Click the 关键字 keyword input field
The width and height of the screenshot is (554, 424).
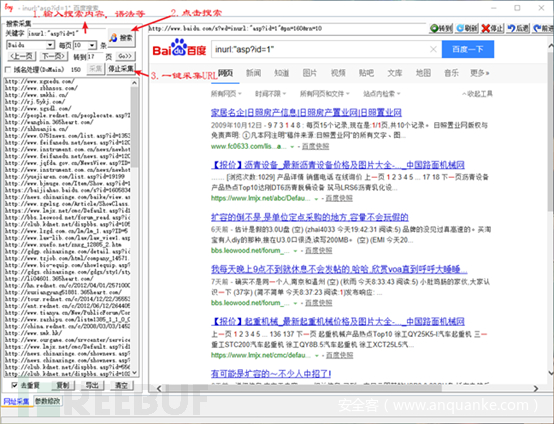(x=66, y=34)
